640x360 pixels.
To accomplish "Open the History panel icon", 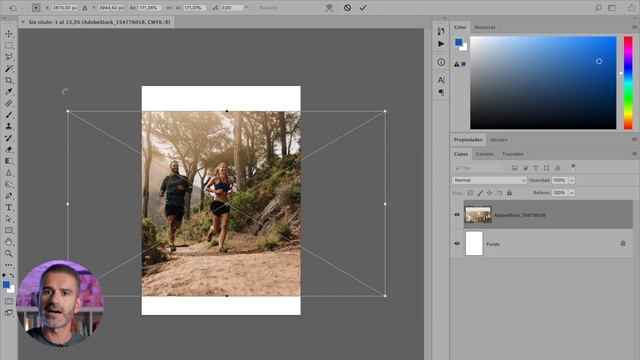I will pos(441,31).
